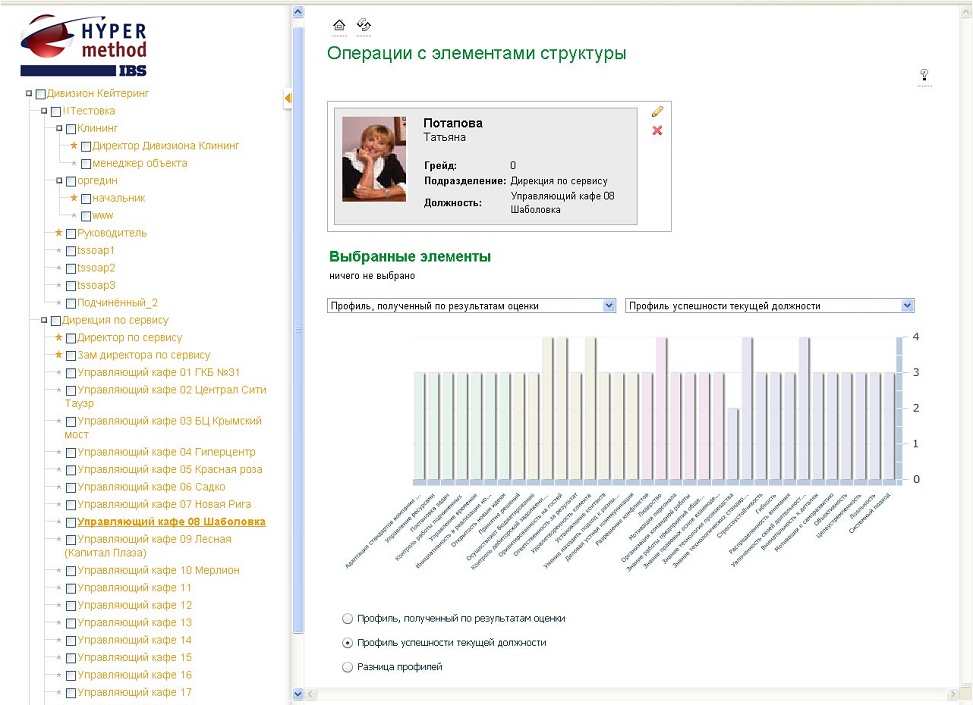Collapse the left tree panel arrow
The height and width of the screenshot is (705, 973).
[287, 98]
